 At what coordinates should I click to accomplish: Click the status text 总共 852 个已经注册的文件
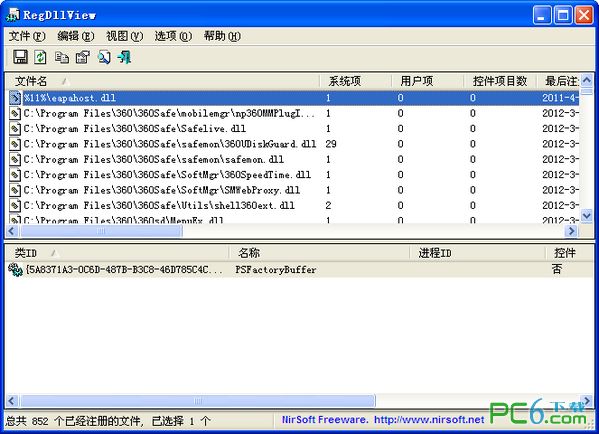pyautogui.click(x=74, y=421)
